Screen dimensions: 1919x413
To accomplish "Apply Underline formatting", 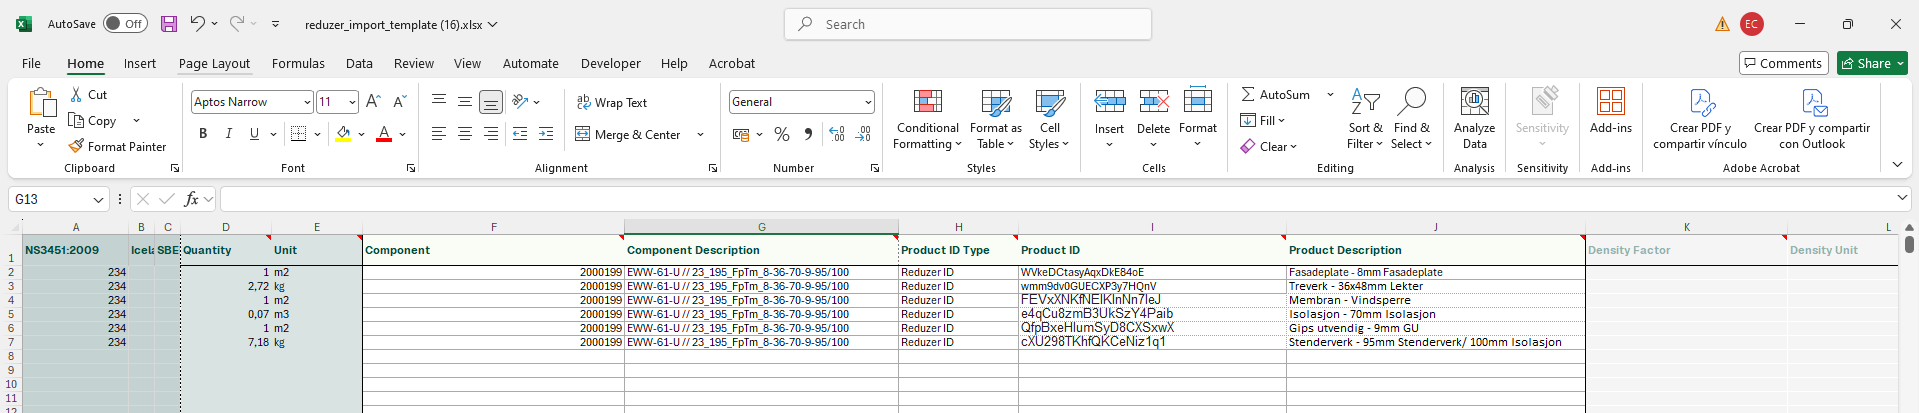I will click(x=254, y=134).
